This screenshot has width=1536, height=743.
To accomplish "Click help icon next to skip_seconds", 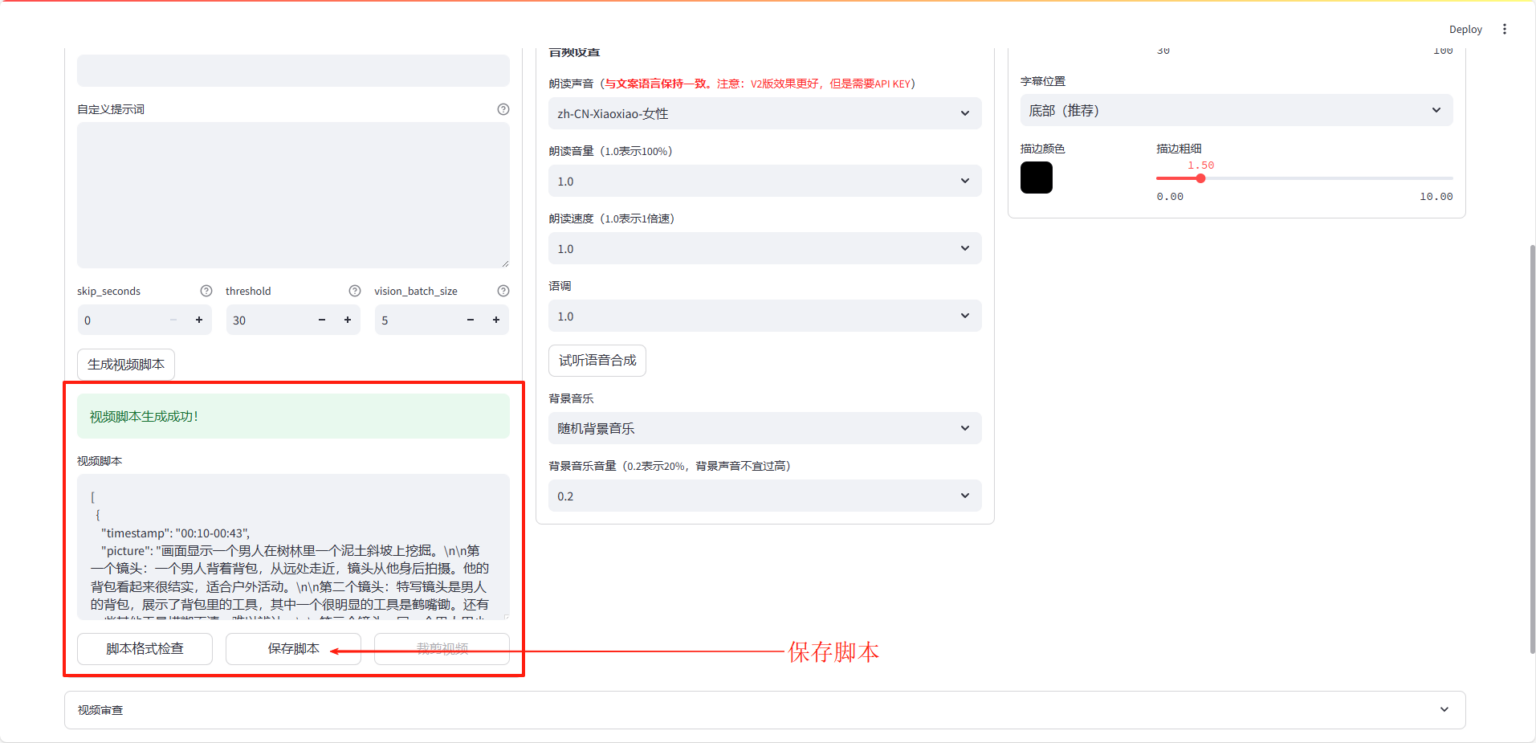I will tap(206, 291).
